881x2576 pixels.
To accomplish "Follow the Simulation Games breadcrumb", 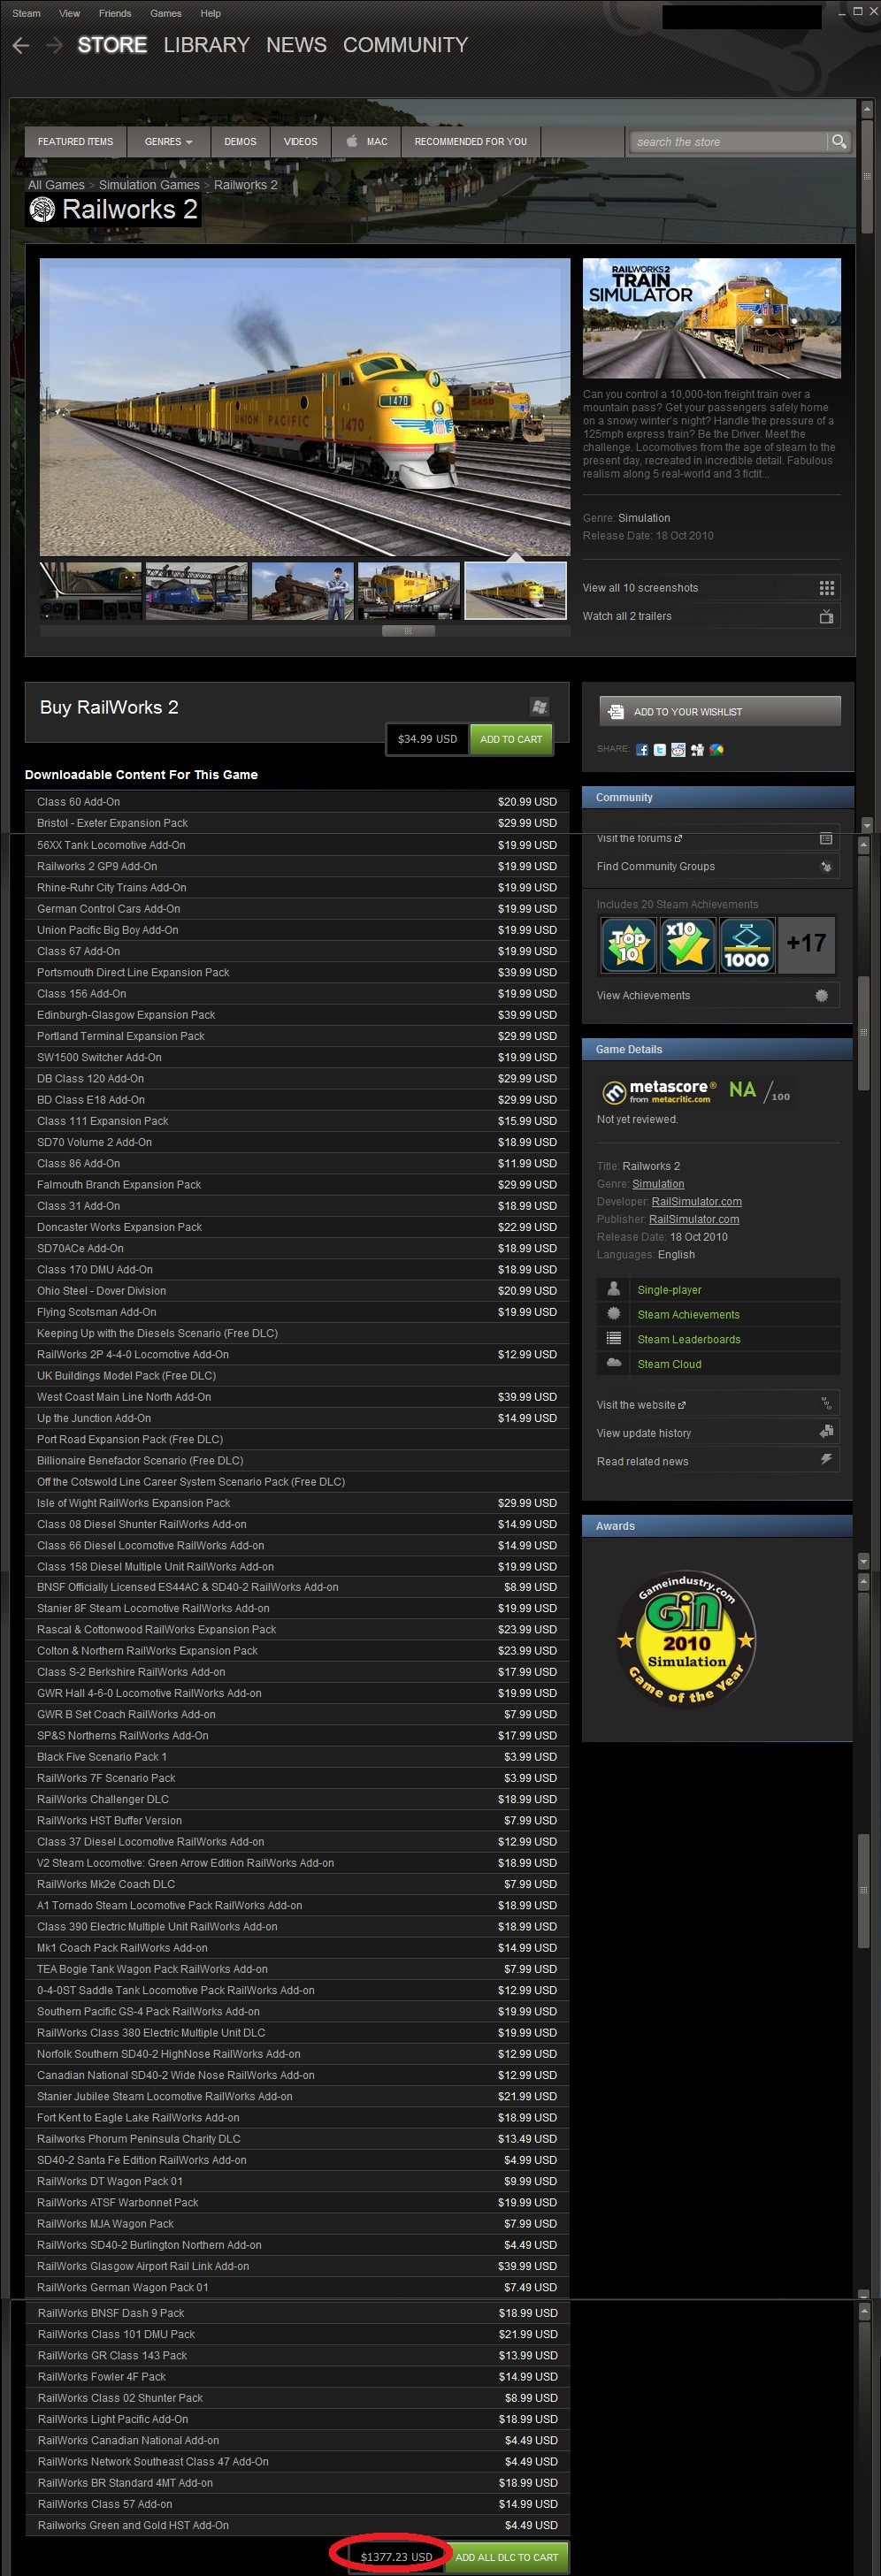I will pos(149,185).
